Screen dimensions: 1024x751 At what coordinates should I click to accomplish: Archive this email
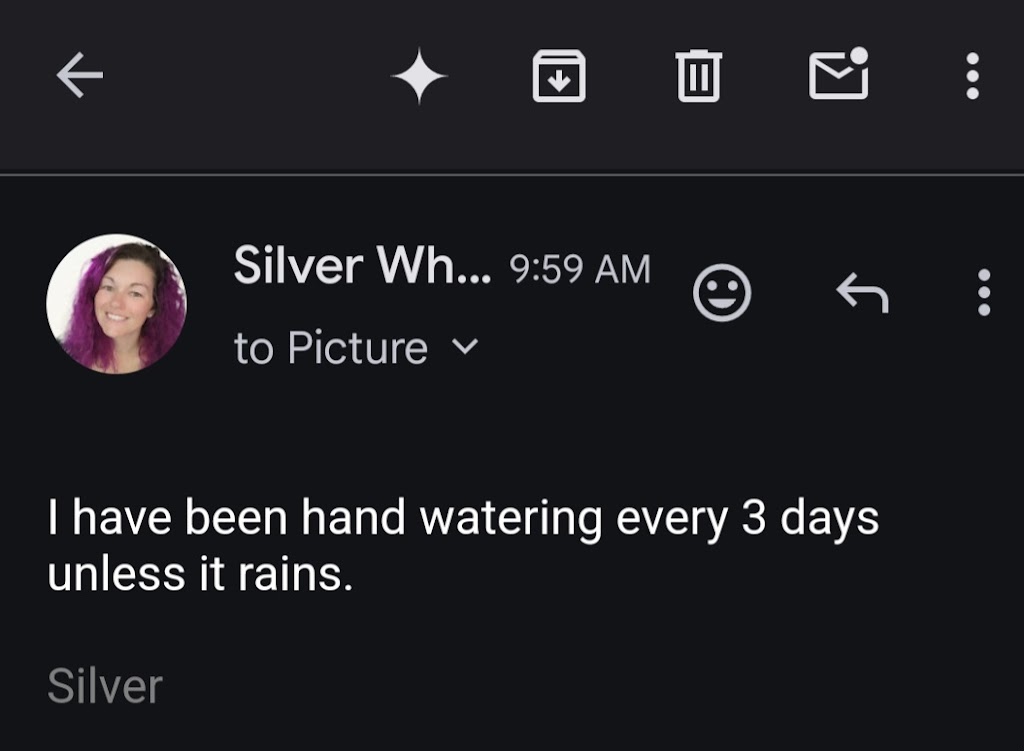click(x=559, y=76)
